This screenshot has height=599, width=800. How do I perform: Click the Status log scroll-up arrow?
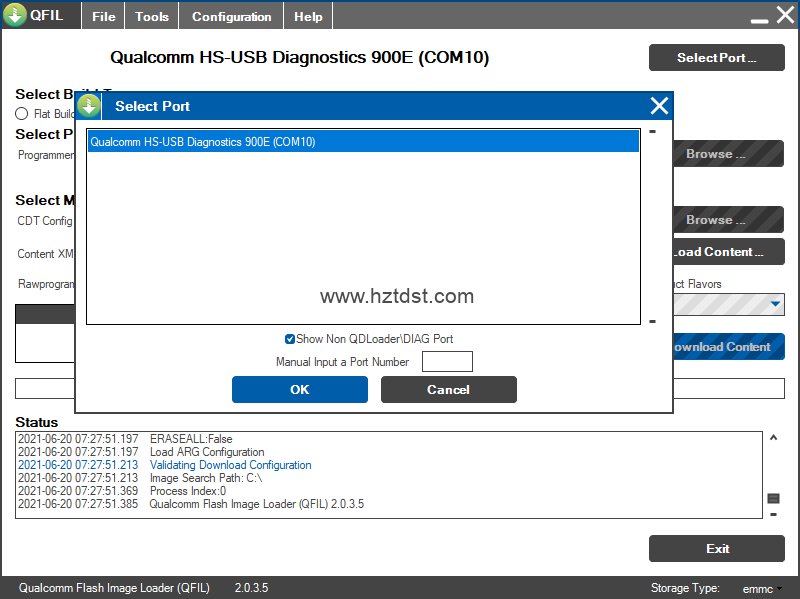(773, 438)
